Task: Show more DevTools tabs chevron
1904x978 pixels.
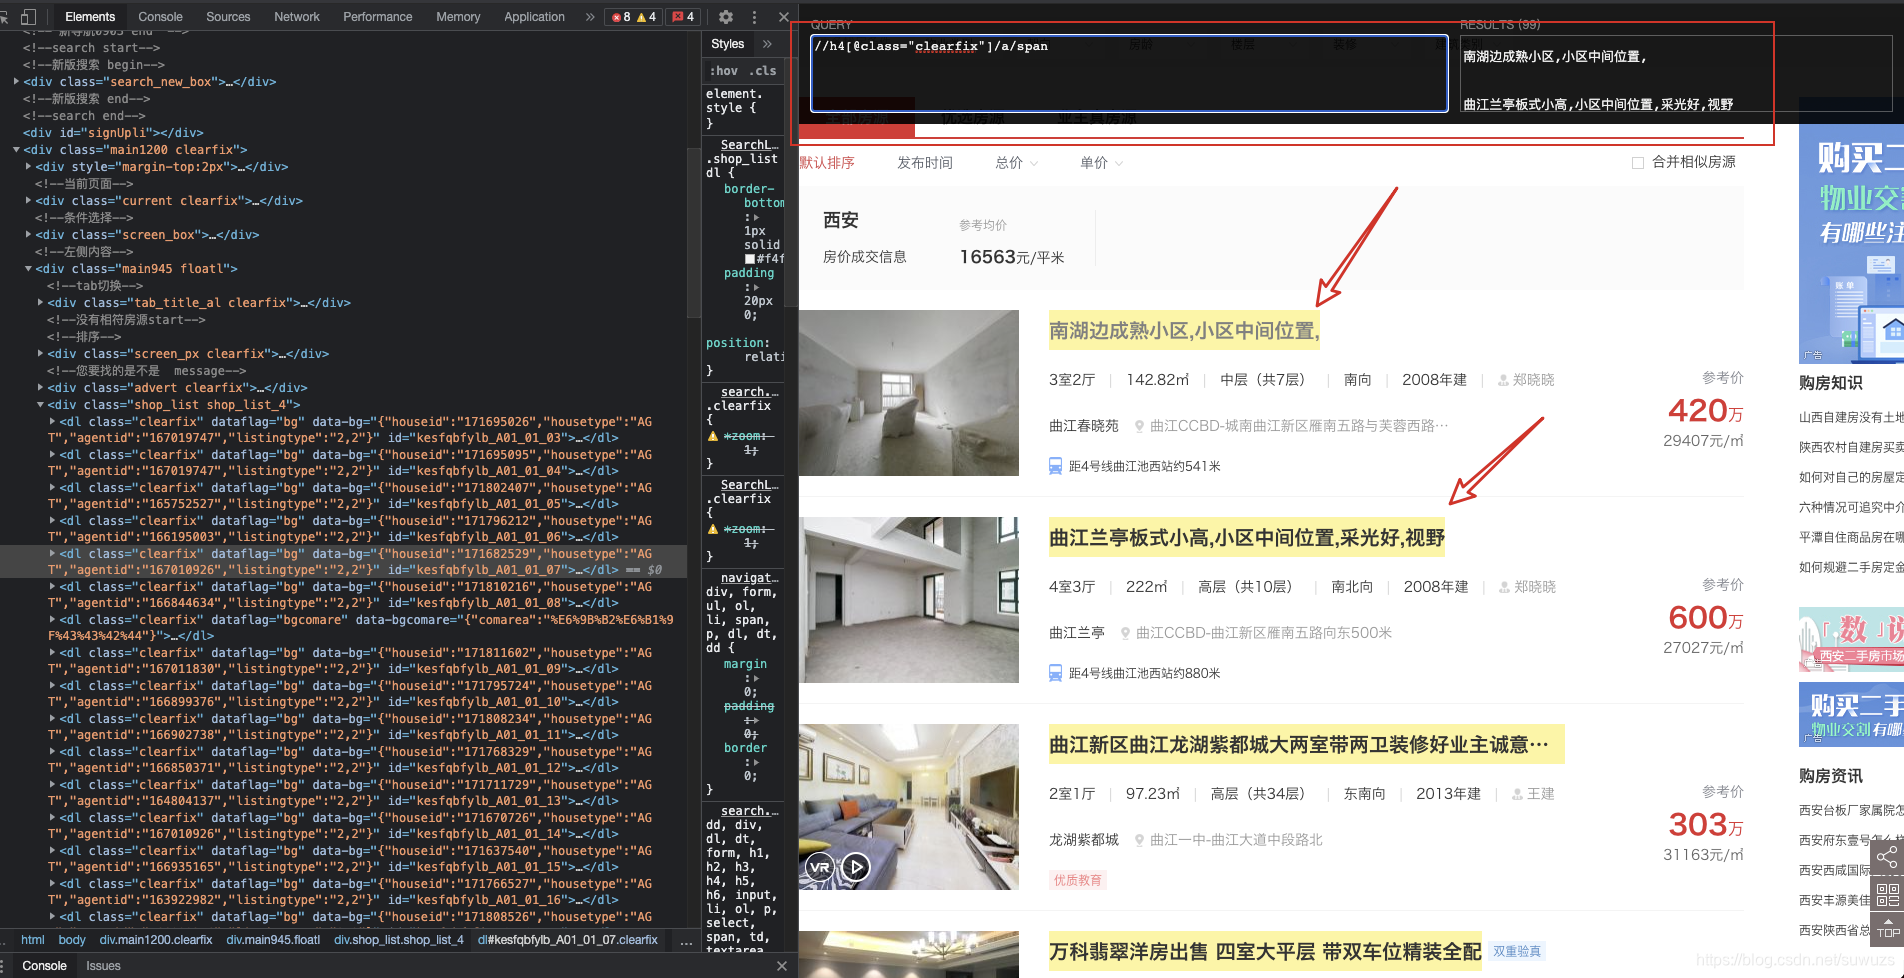Action: coord(590,17)
